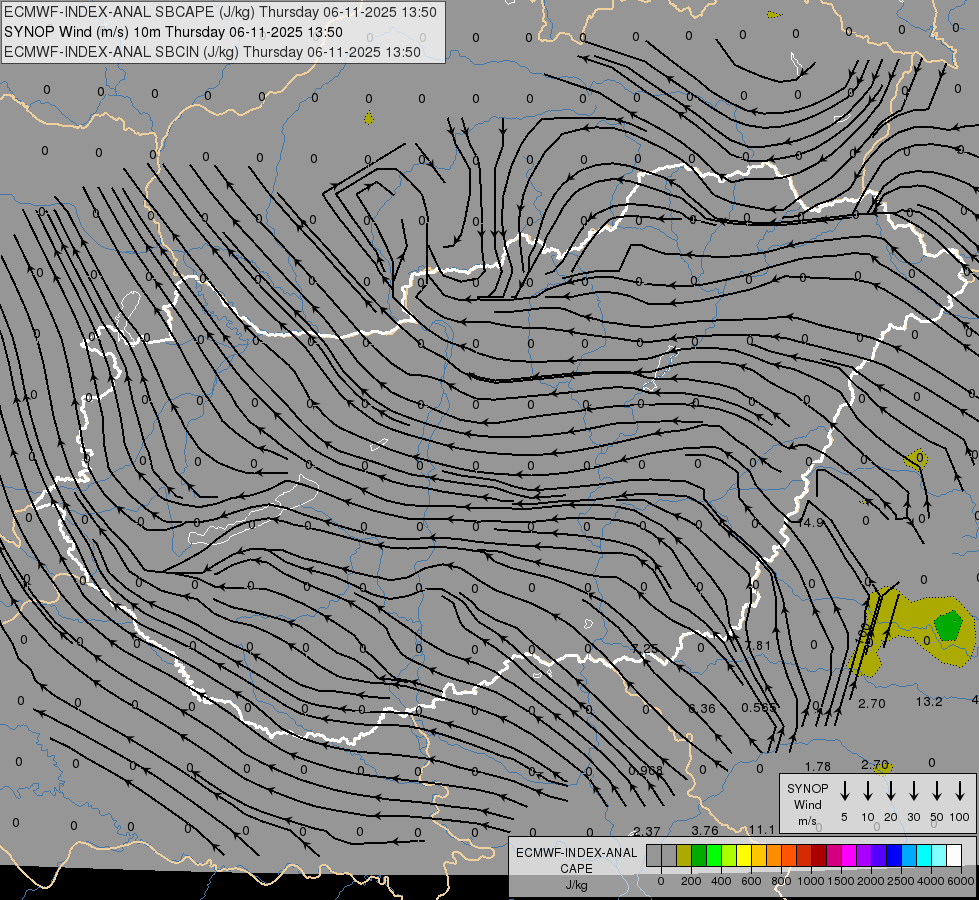Click the 200 tick on CAPE scale
Image resolution: width=979 pixels, height=900 pixels.
691,881
